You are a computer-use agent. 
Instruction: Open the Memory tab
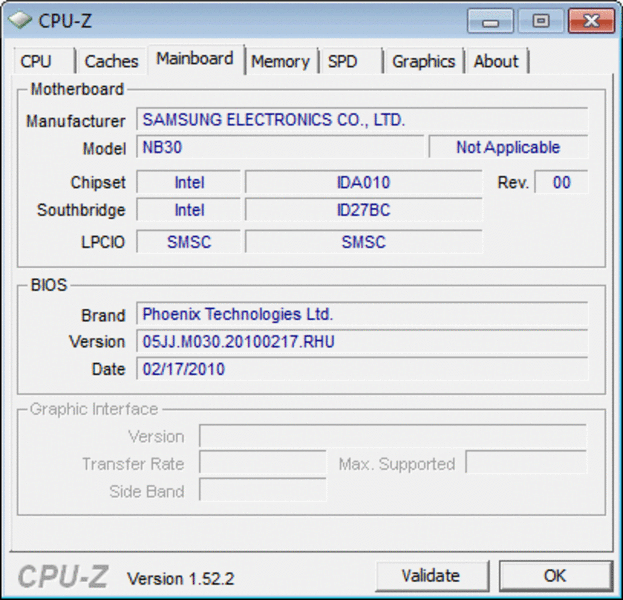click(x=281, y=61)
